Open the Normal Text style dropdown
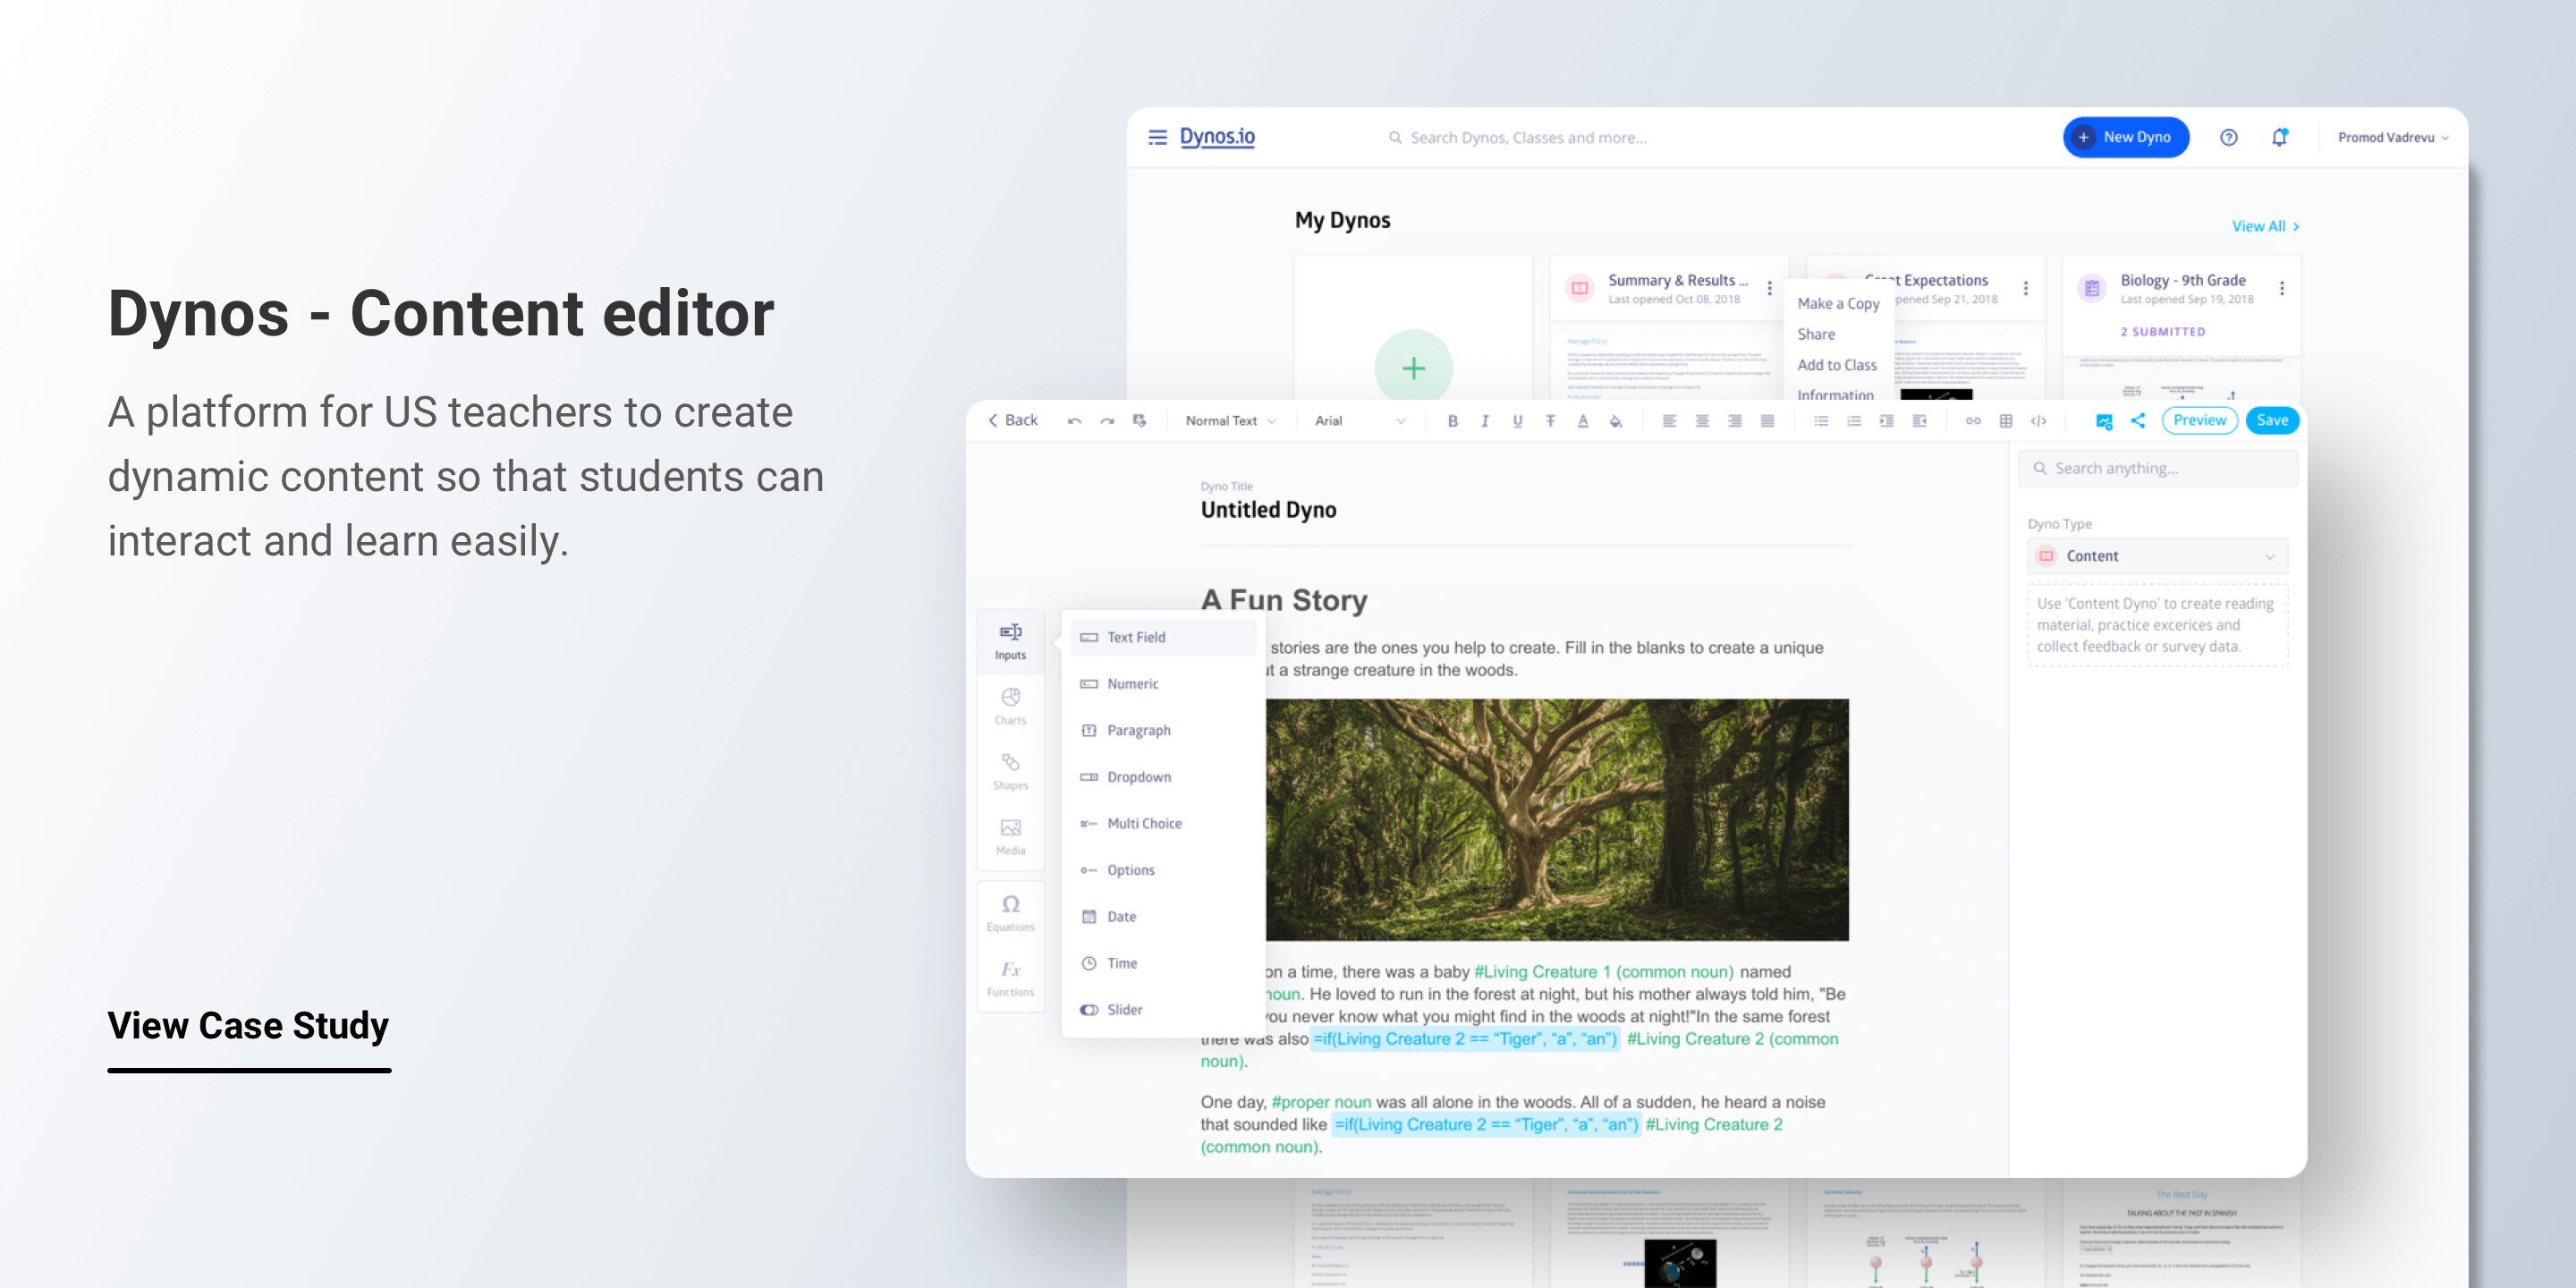The image size is (2576, 1288). (x=1228, y=420)
